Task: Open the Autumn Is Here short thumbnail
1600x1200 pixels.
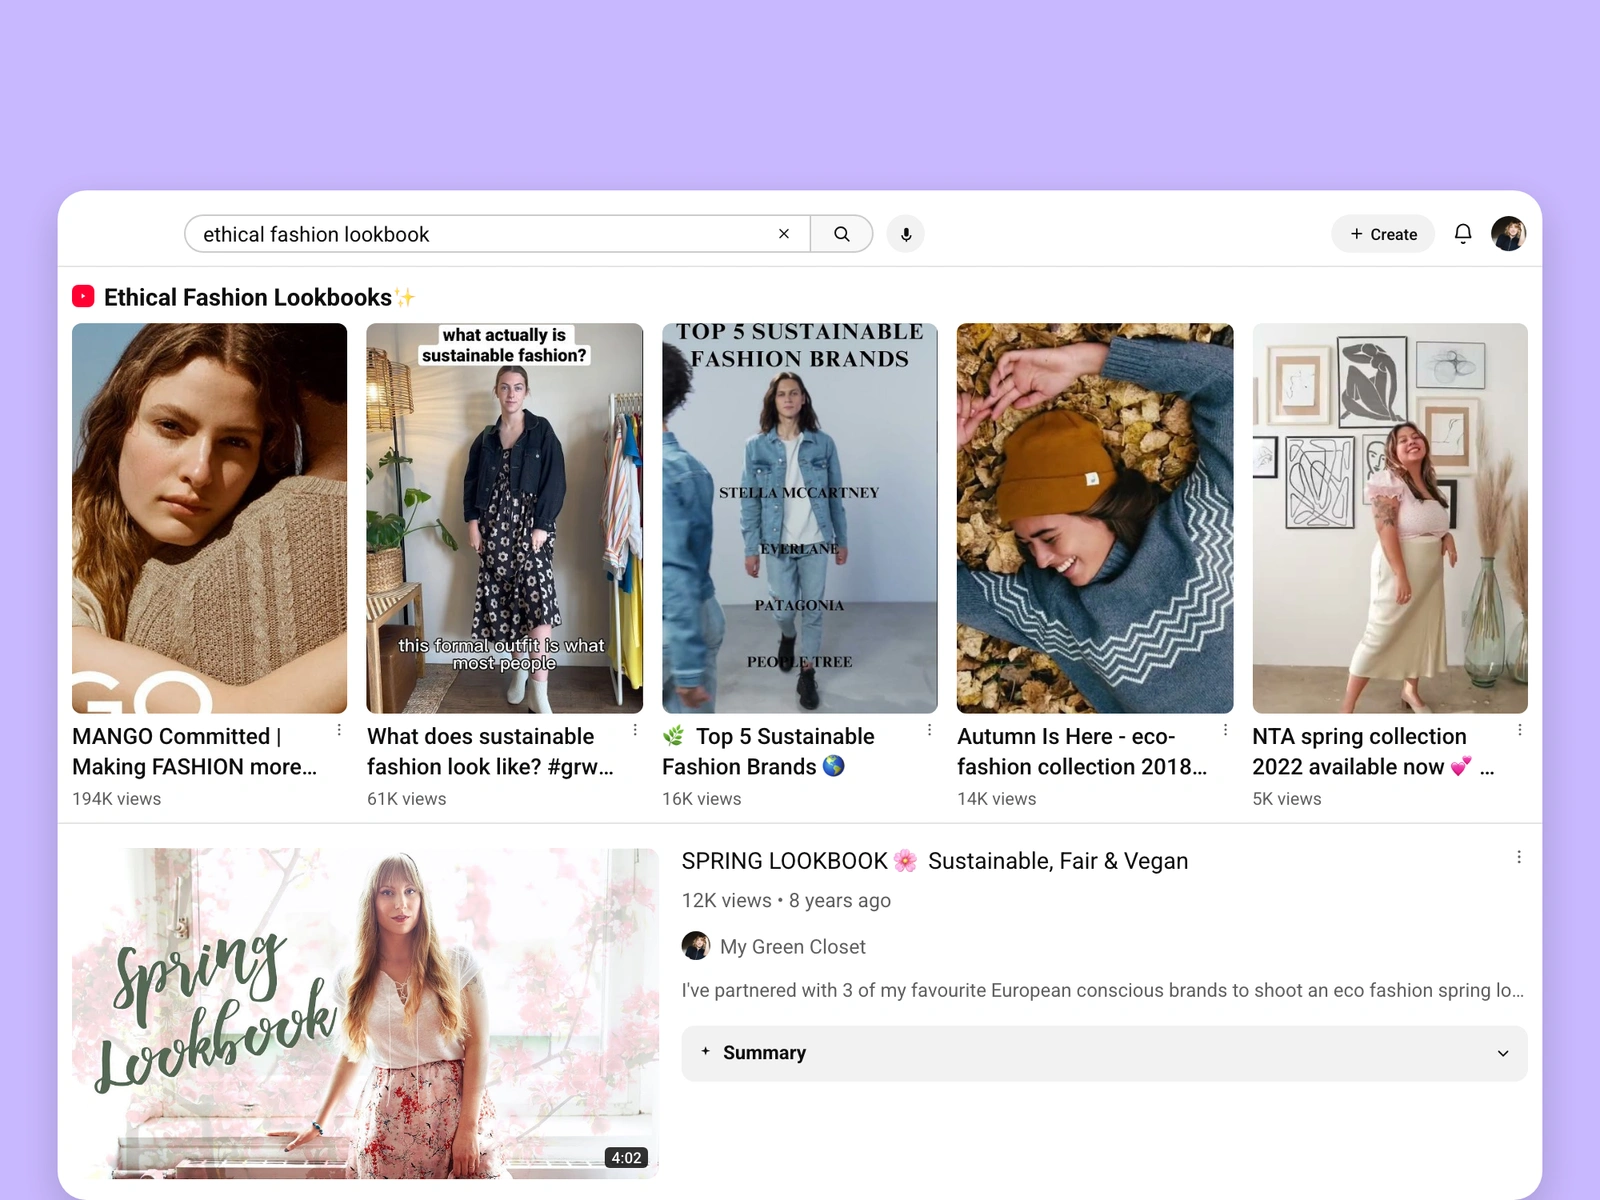Action: [1095, 518]
